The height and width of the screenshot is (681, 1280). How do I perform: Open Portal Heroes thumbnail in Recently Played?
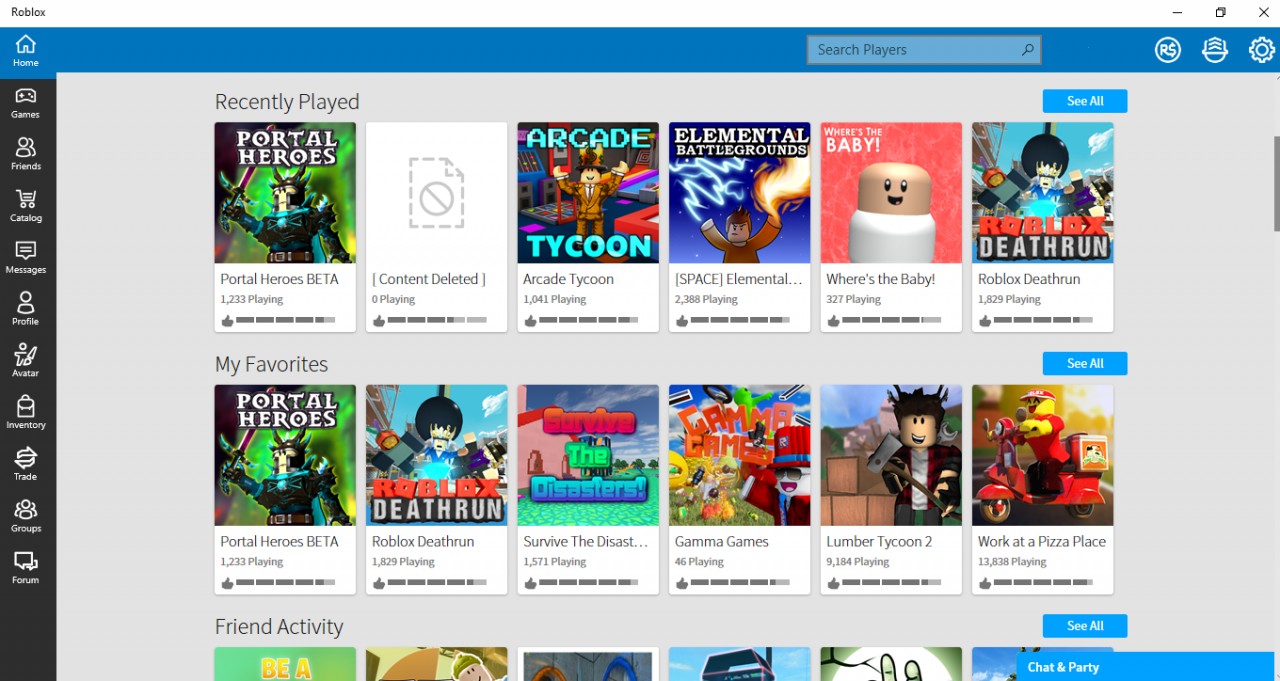pyautogui.click(x=285, y=193)
